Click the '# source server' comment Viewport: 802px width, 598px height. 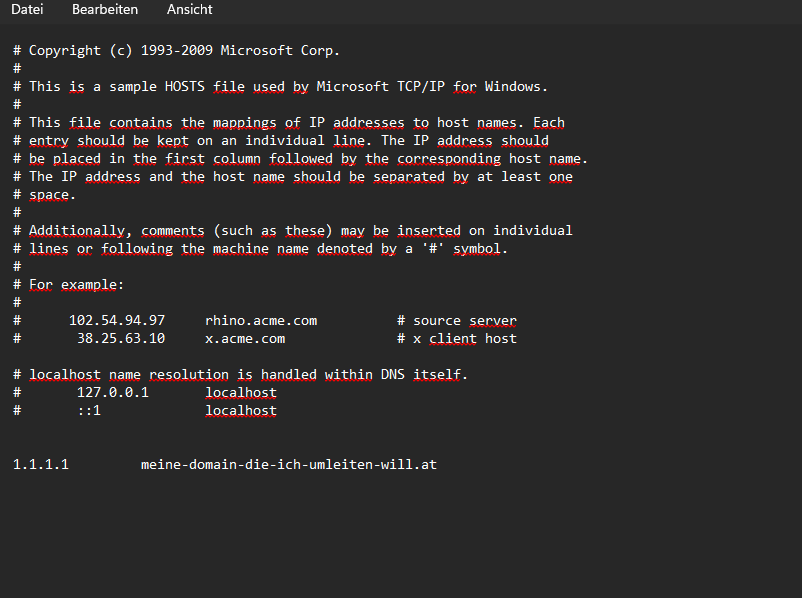[x=457, y=321]
